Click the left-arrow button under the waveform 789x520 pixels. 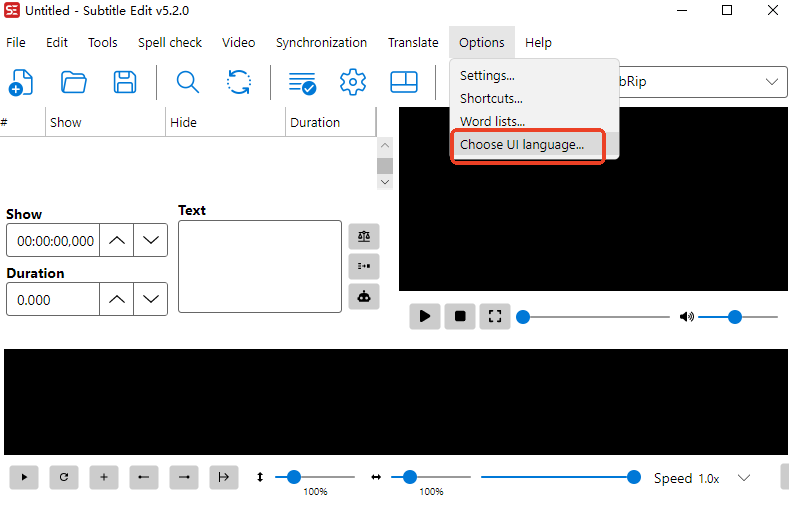tap(144, 477)
